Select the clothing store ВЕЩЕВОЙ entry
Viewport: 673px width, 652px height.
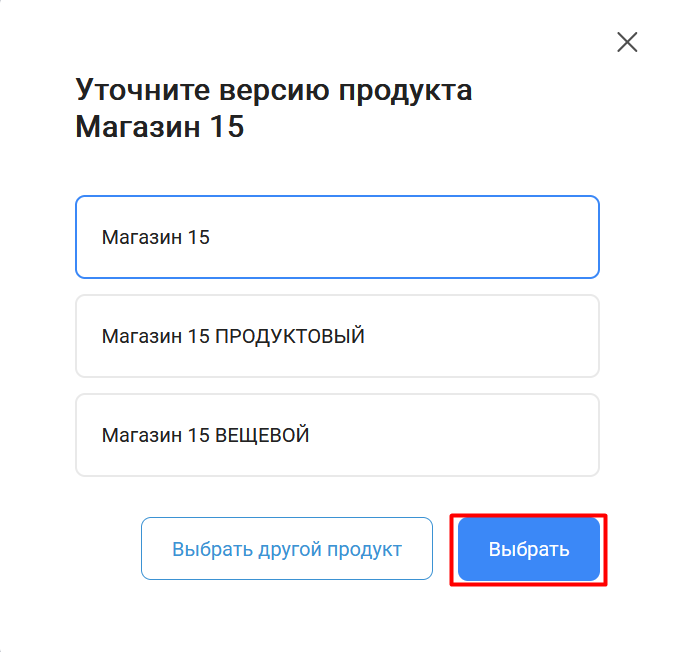coord(337,435)
